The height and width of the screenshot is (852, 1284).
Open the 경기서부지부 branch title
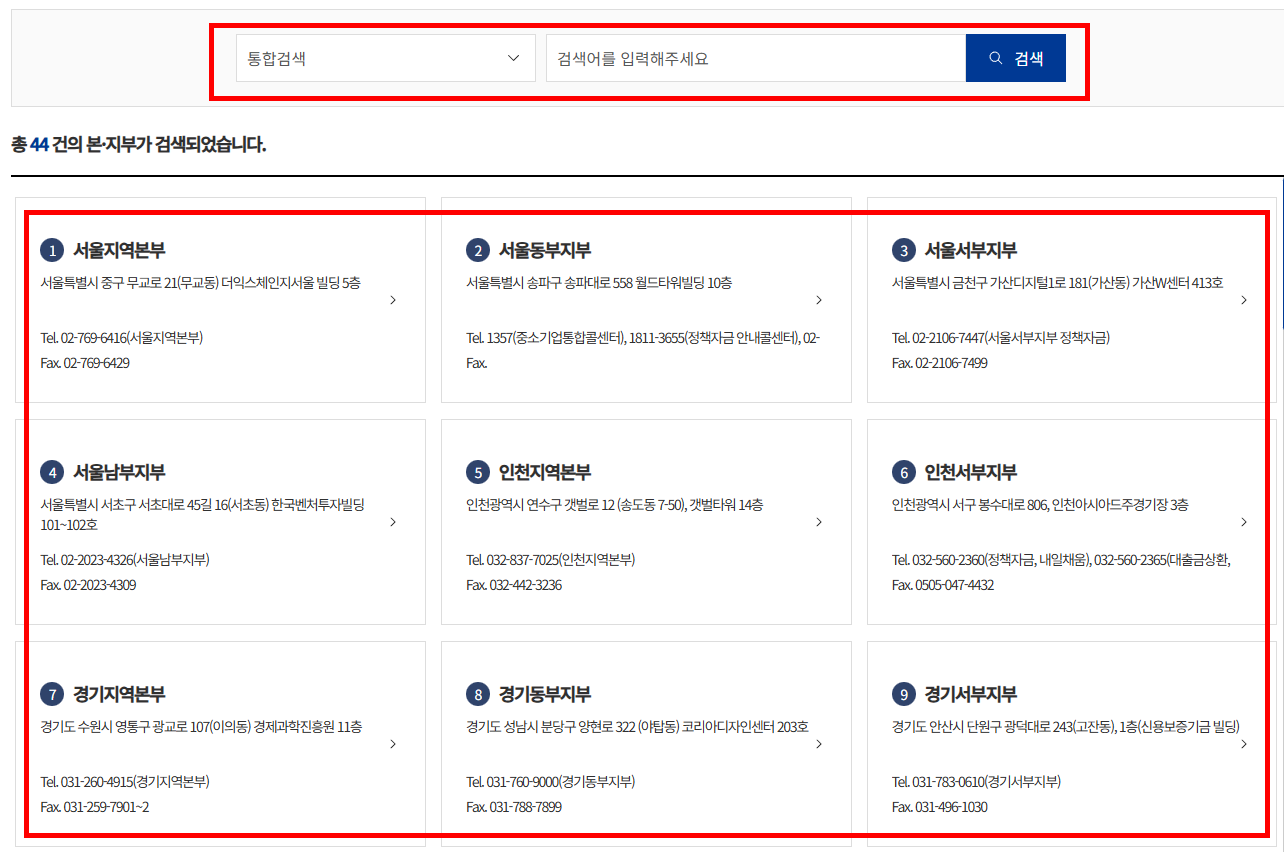coord(971,694)
